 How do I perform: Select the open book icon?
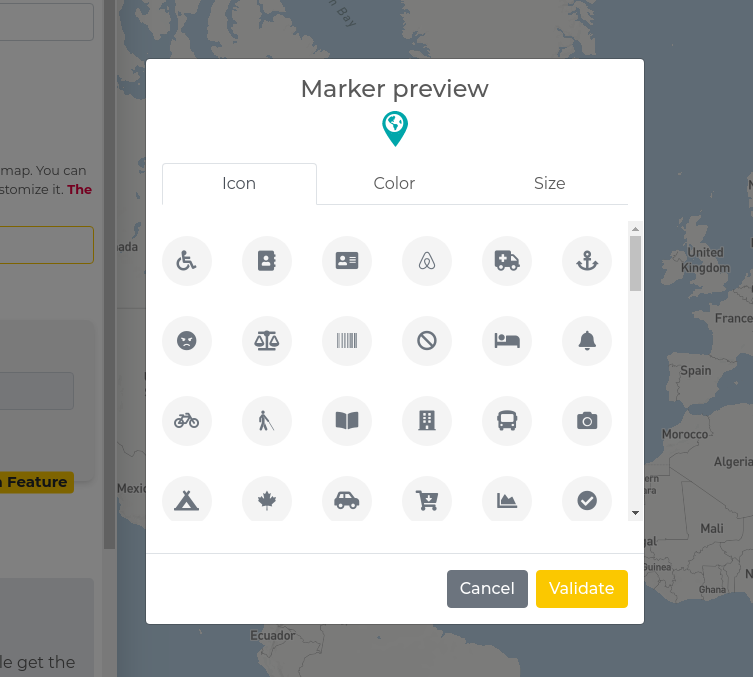347,421
